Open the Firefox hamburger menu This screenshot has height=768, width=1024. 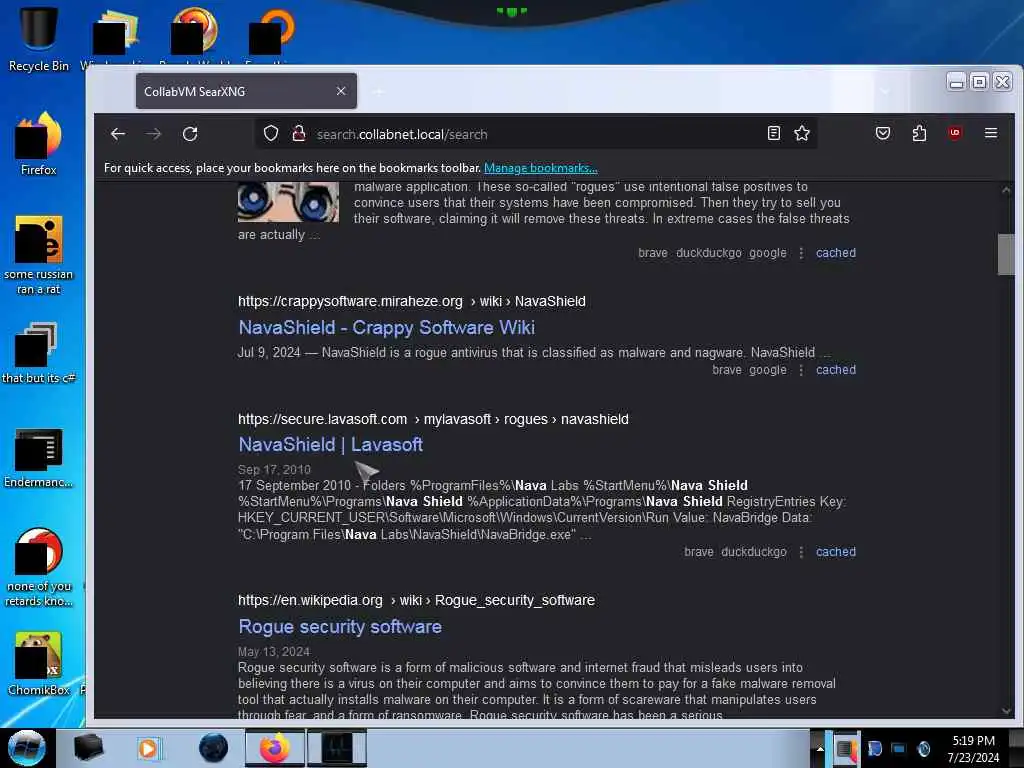pyautogui.click(x=991, y=133)
